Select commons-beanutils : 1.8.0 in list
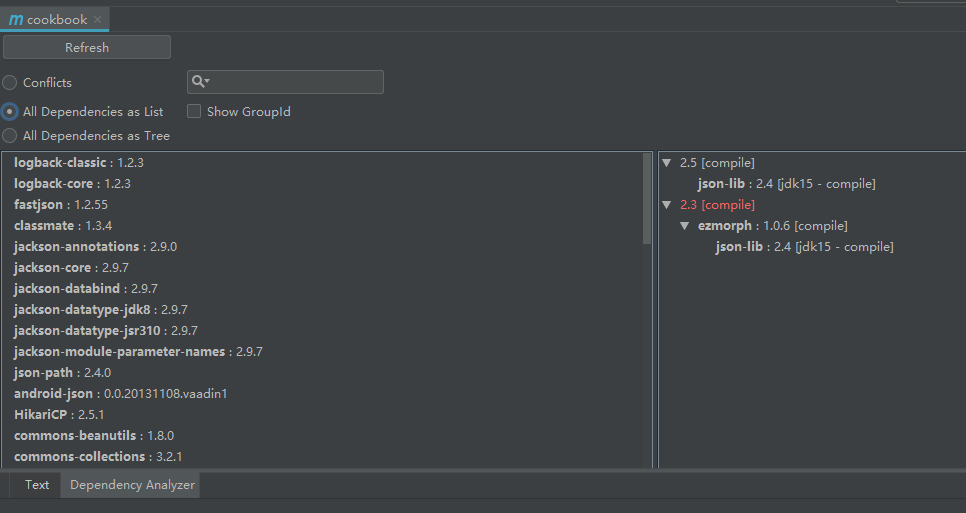Image resolution: width=966 pixels, height=513 pixels. tap(94, 435)
